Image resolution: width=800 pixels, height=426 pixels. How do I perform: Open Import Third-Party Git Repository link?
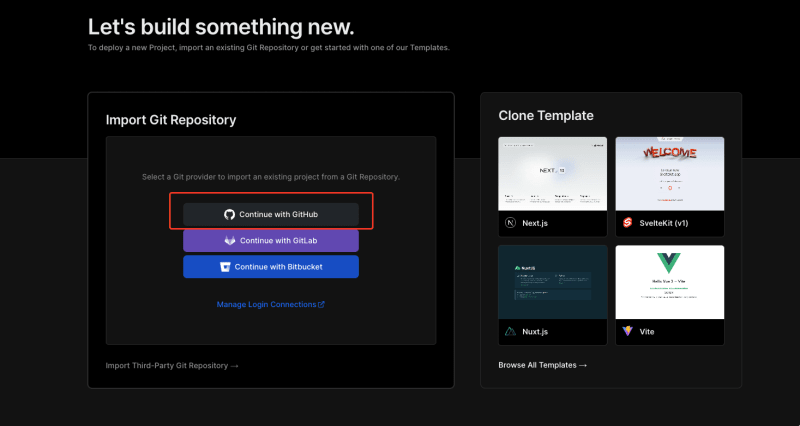(172, 366)
